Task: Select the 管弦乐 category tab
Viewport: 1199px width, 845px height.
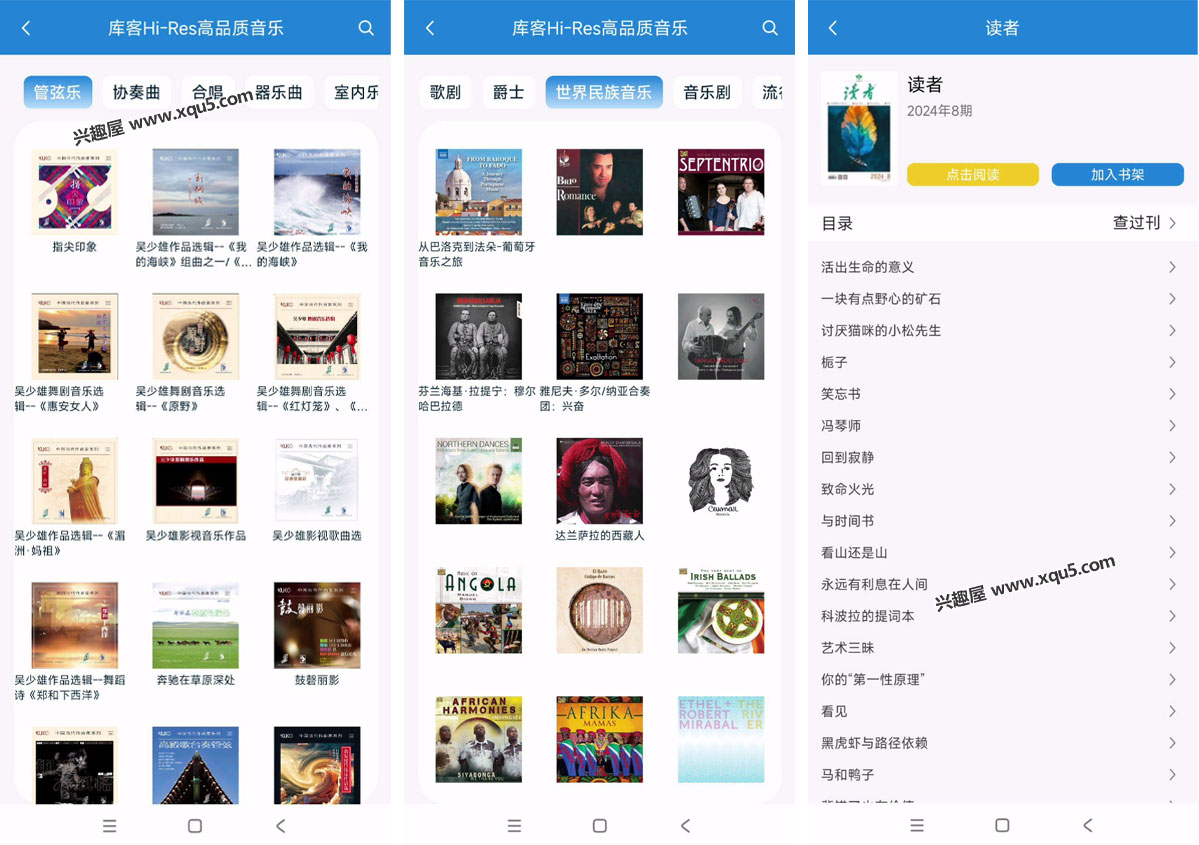Action: (57, 93)
